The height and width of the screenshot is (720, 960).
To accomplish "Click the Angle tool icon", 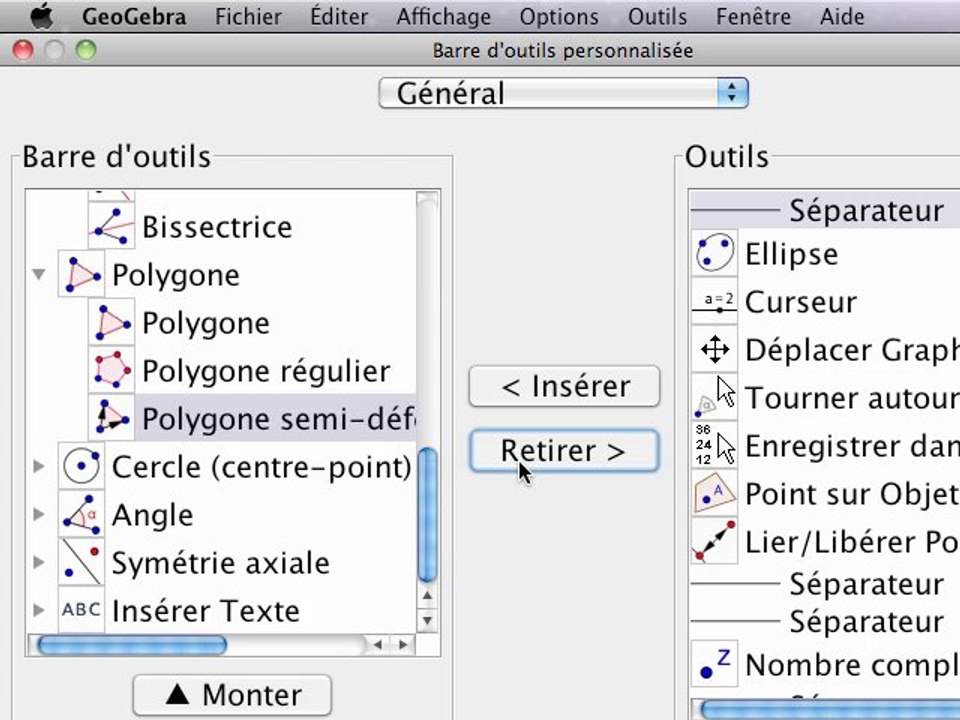I will (81, 514).
